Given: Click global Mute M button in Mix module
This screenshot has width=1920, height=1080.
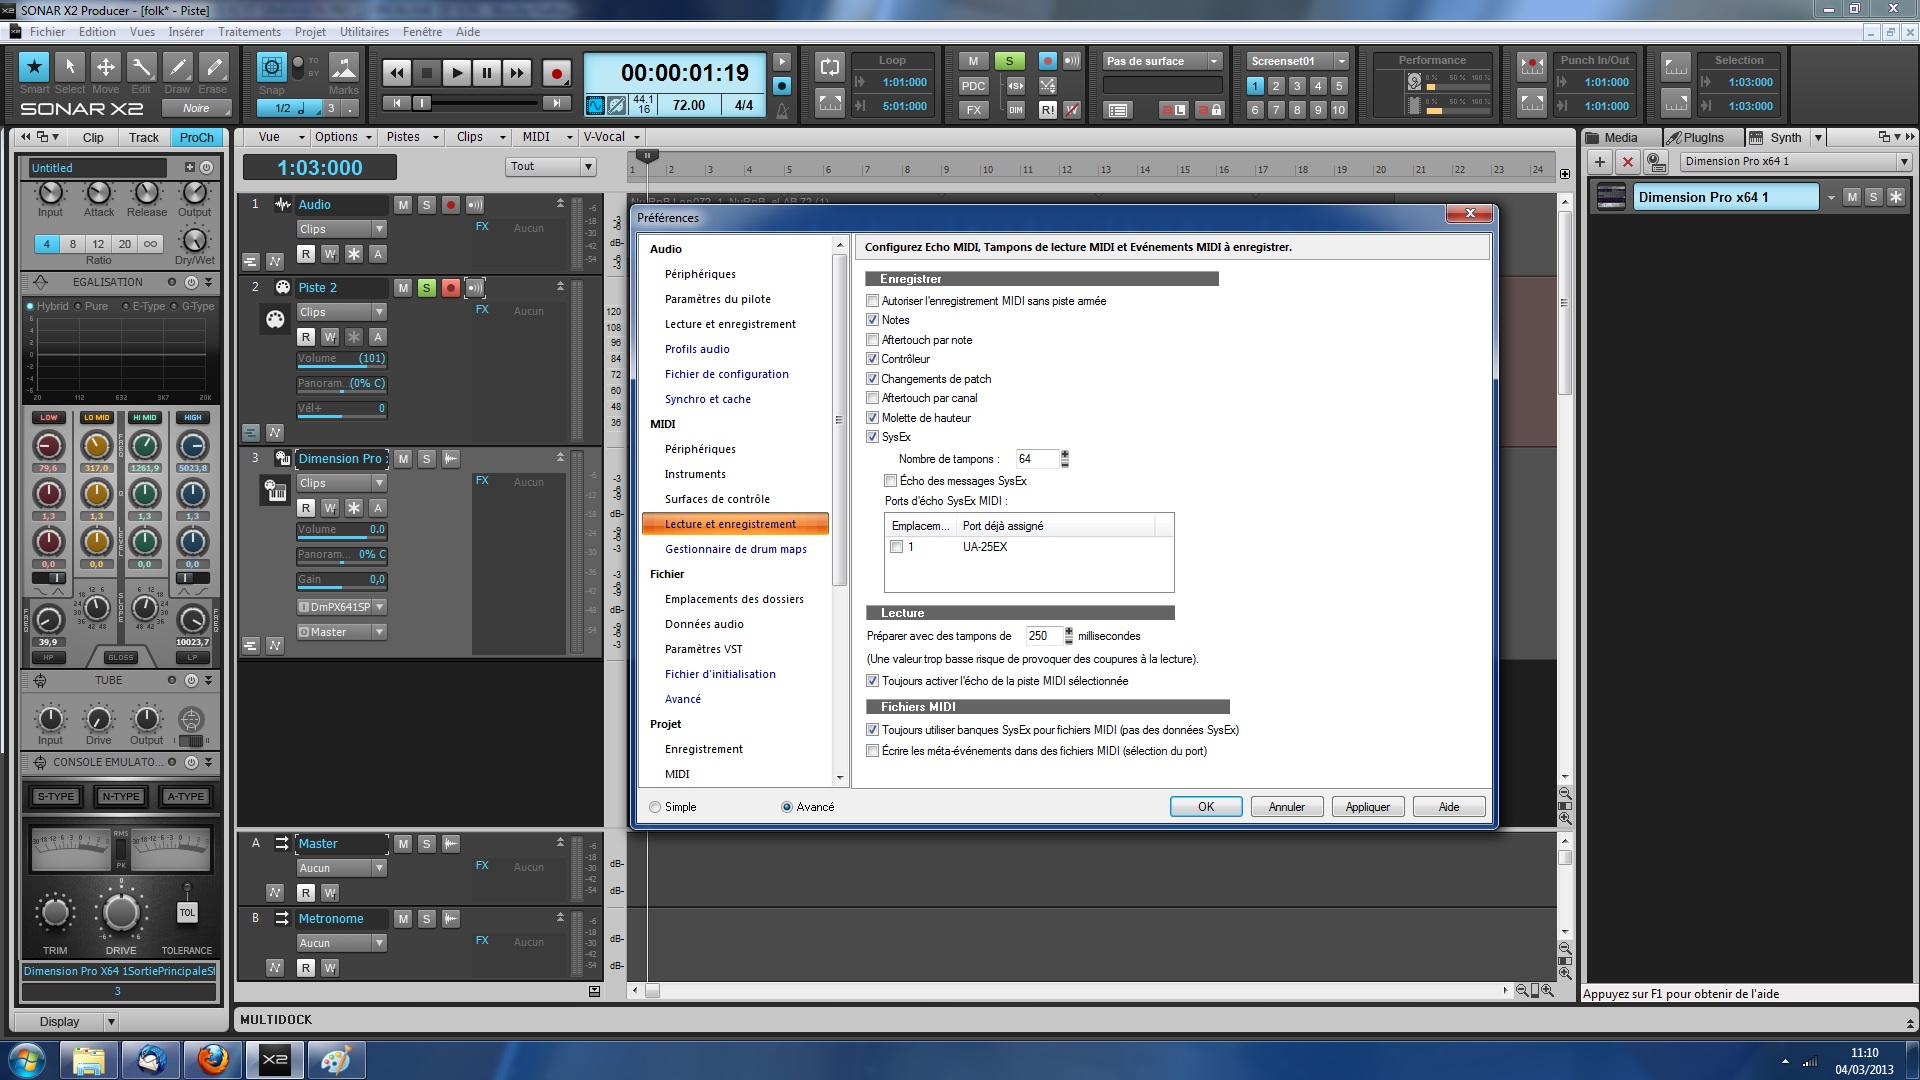Looking at the screenshot, I should (973, 61).
